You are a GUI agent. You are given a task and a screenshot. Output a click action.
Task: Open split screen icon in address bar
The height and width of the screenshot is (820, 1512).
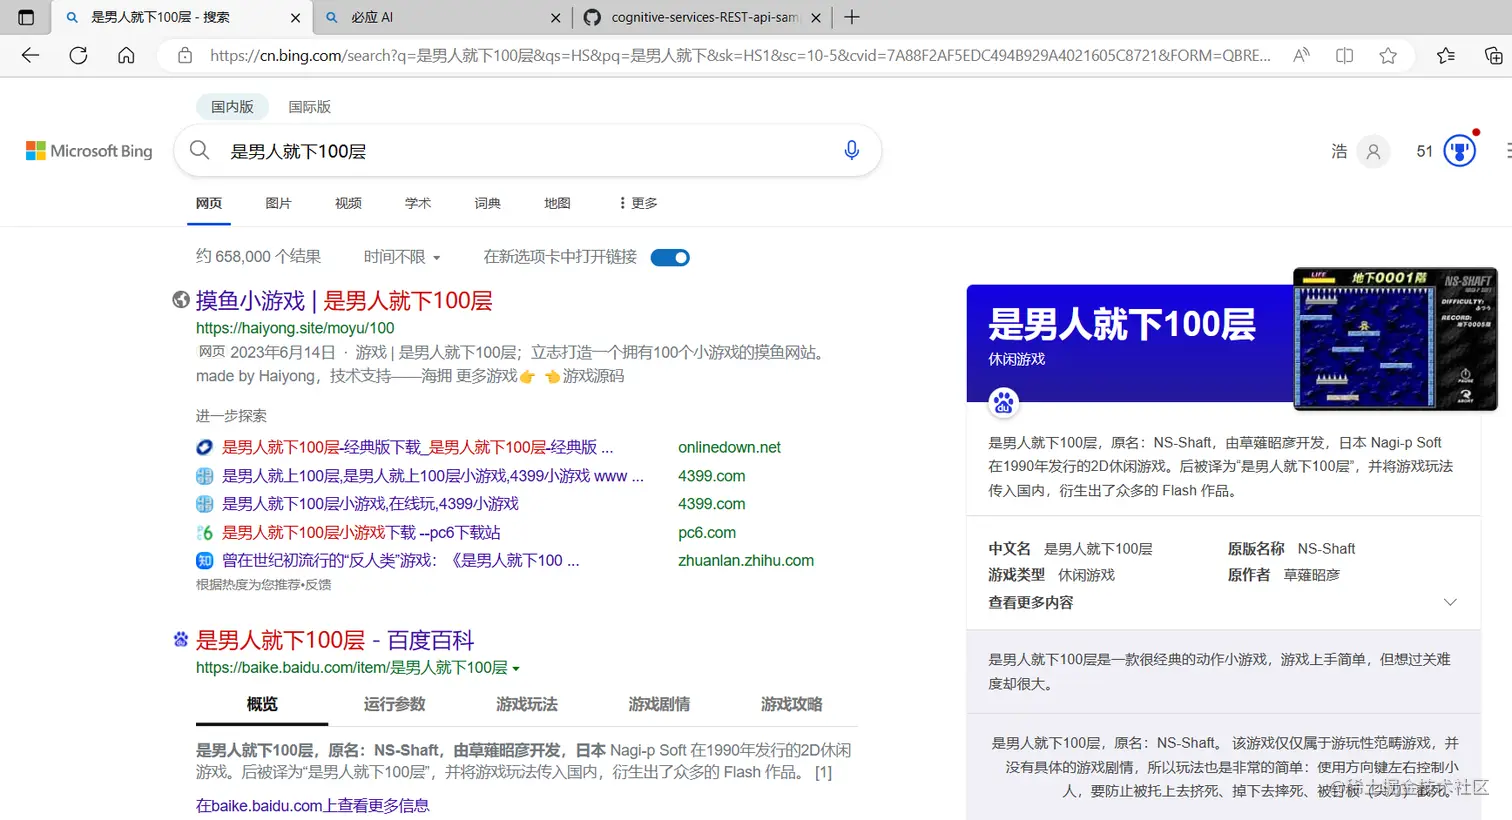[1345, 56]
